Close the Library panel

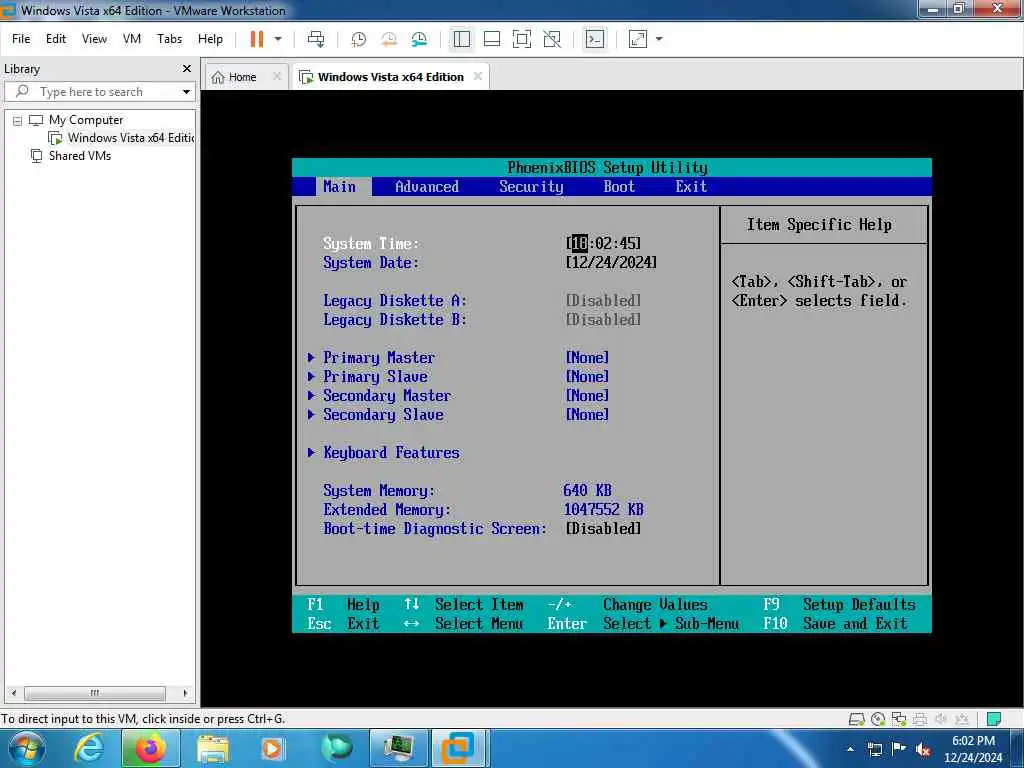tap(187, 69)
